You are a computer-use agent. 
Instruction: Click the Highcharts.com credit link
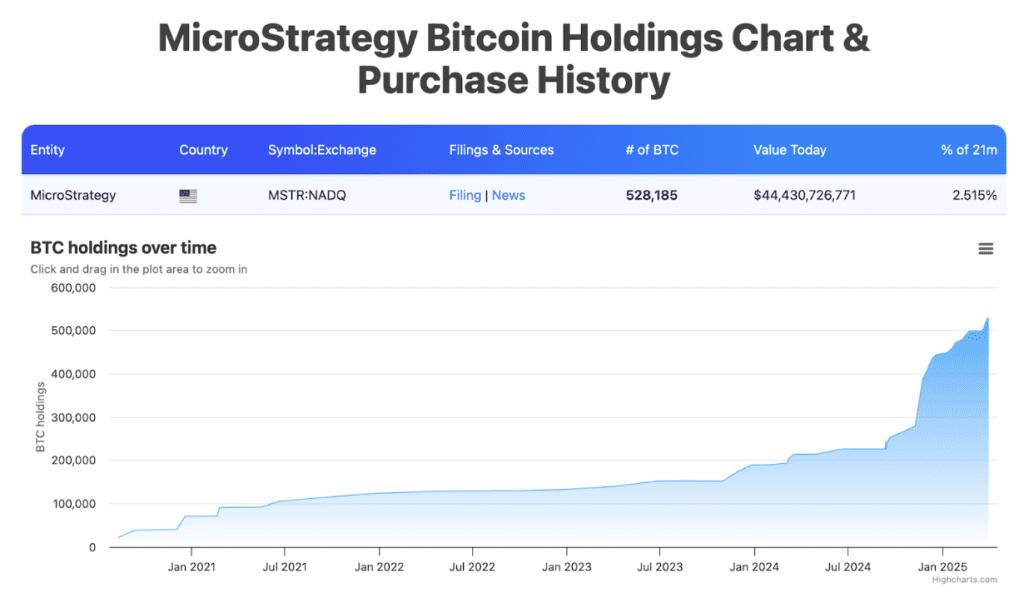point(965,580)
